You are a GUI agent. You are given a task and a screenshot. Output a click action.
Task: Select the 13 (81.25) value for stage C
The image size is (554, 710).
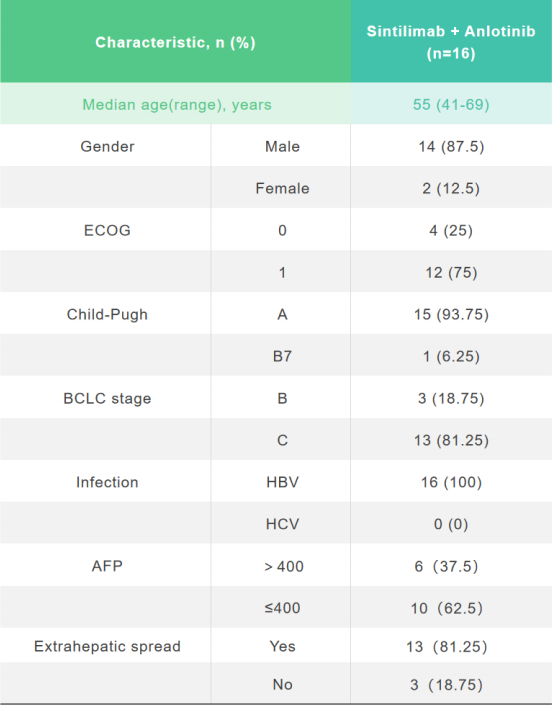point(451,440)
